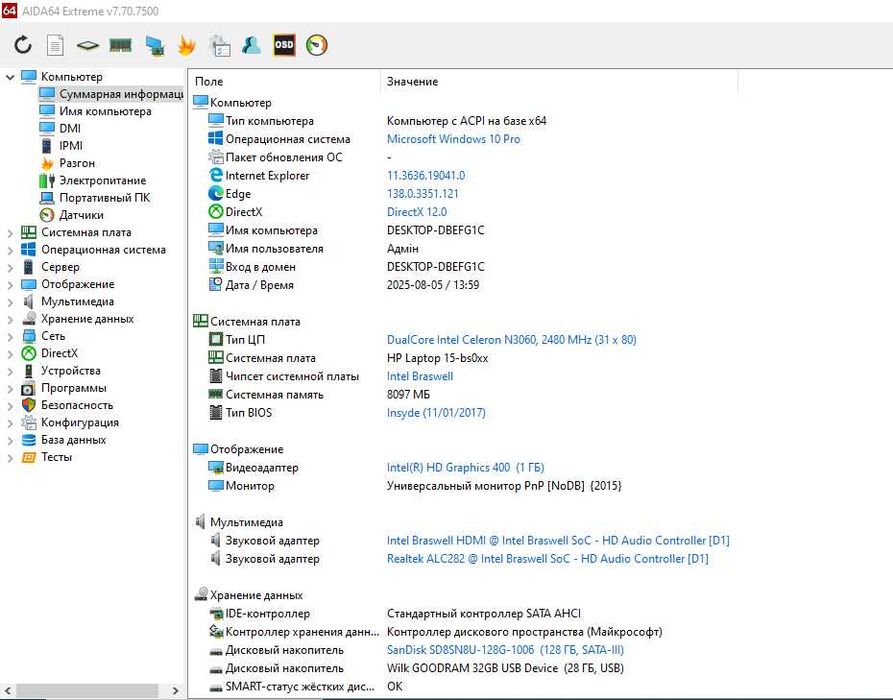
Task: Open the Intel Braswell chipset link
Action: (420, 376)
